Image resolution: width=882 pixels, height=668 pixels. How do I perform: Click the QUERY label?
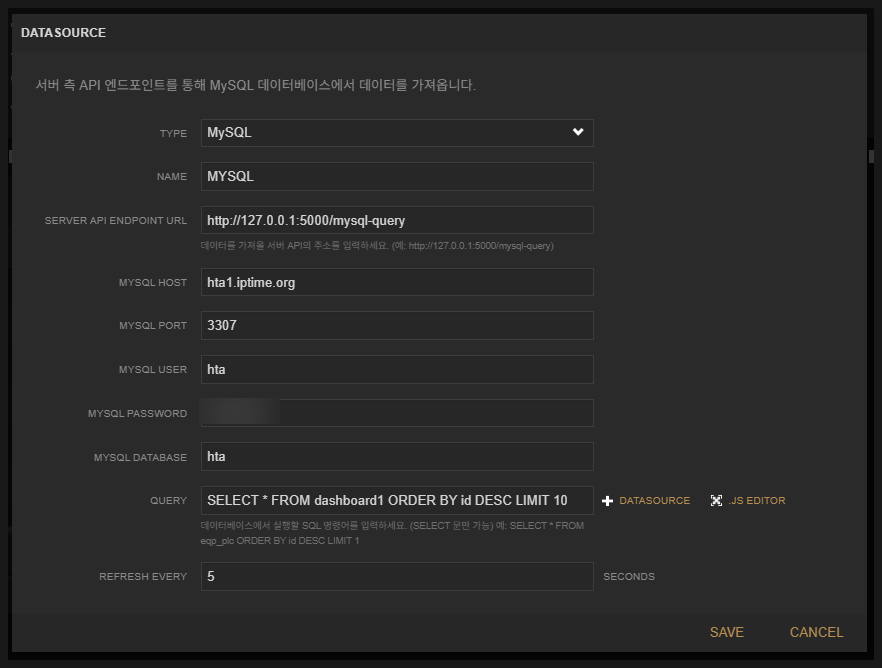click(x=168, y=500)
